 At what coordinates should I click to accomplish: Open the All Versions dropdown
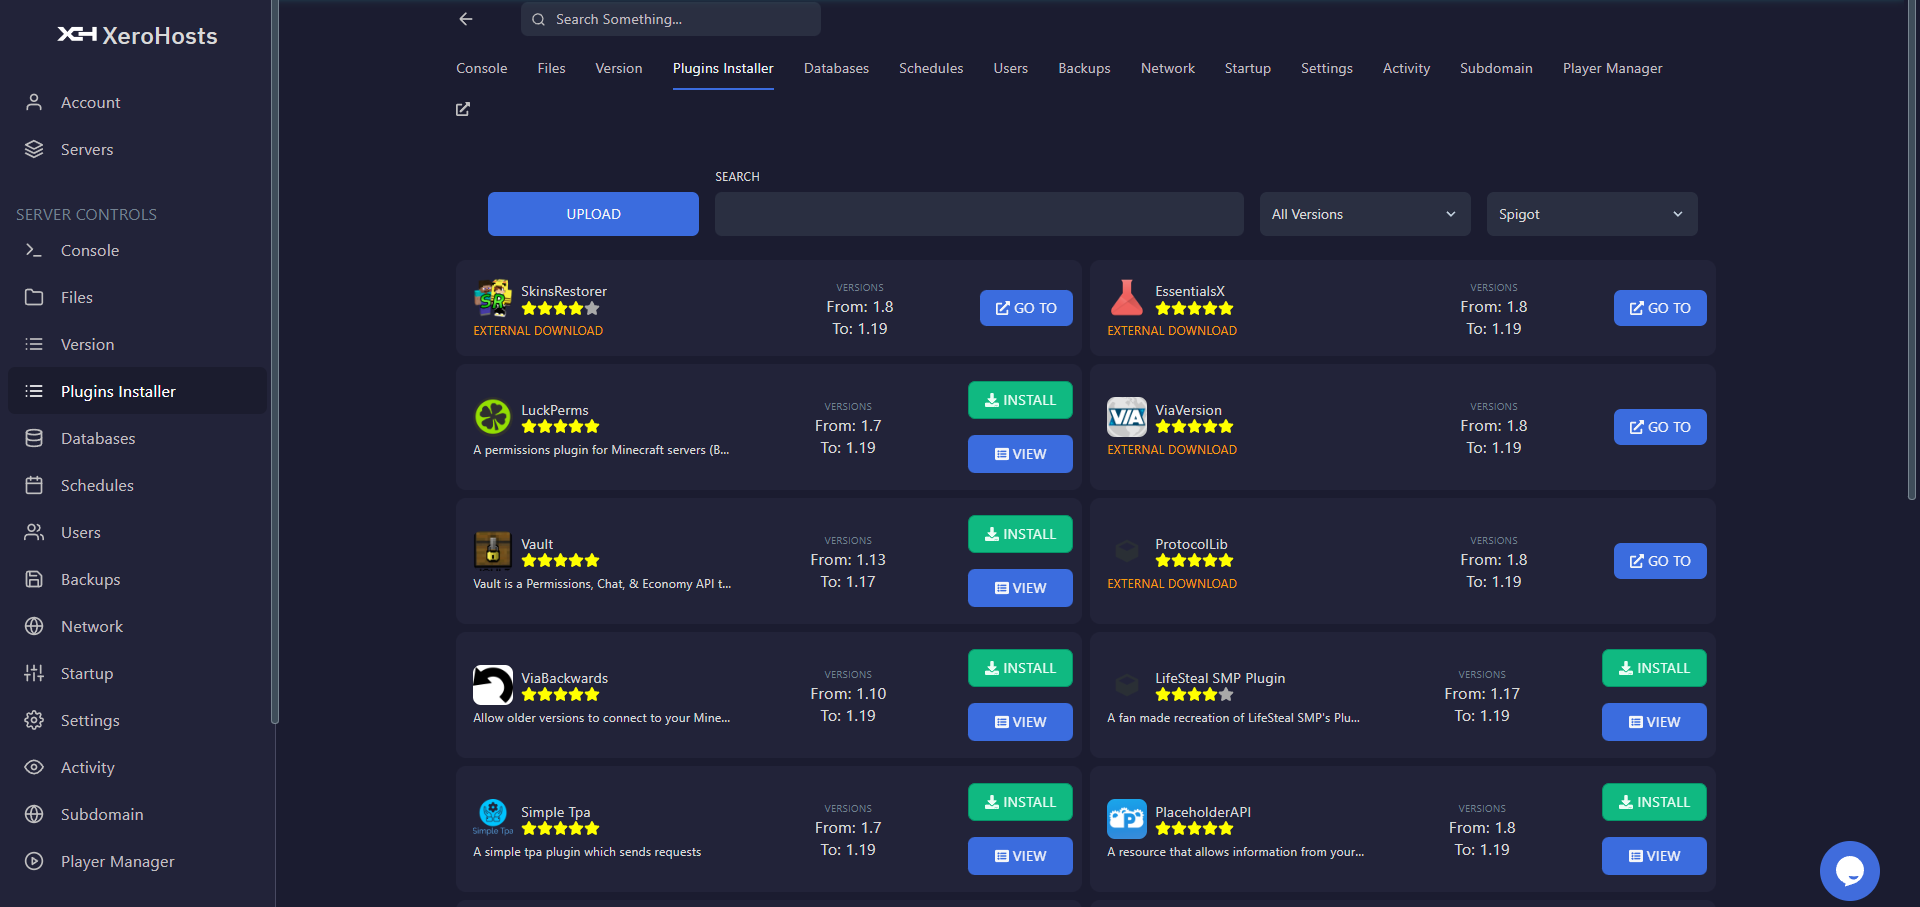(1365, 214)
